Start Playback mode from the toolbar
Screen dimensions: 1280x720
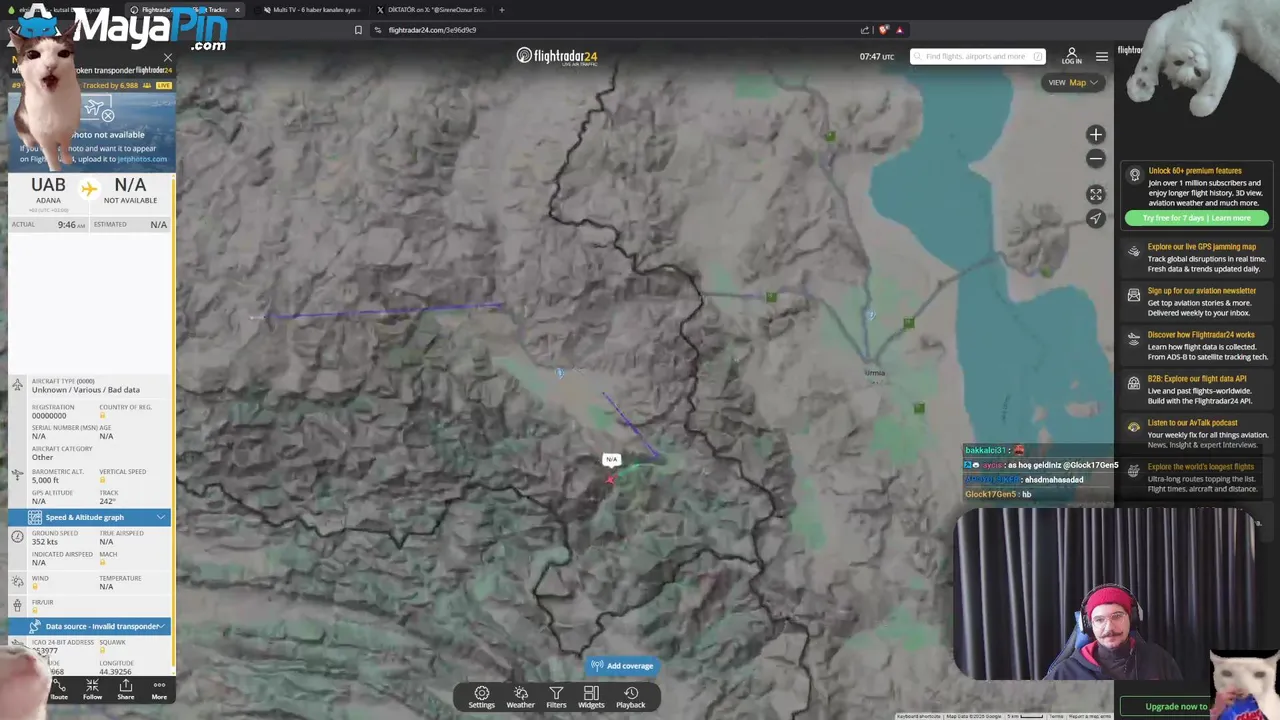631,697
